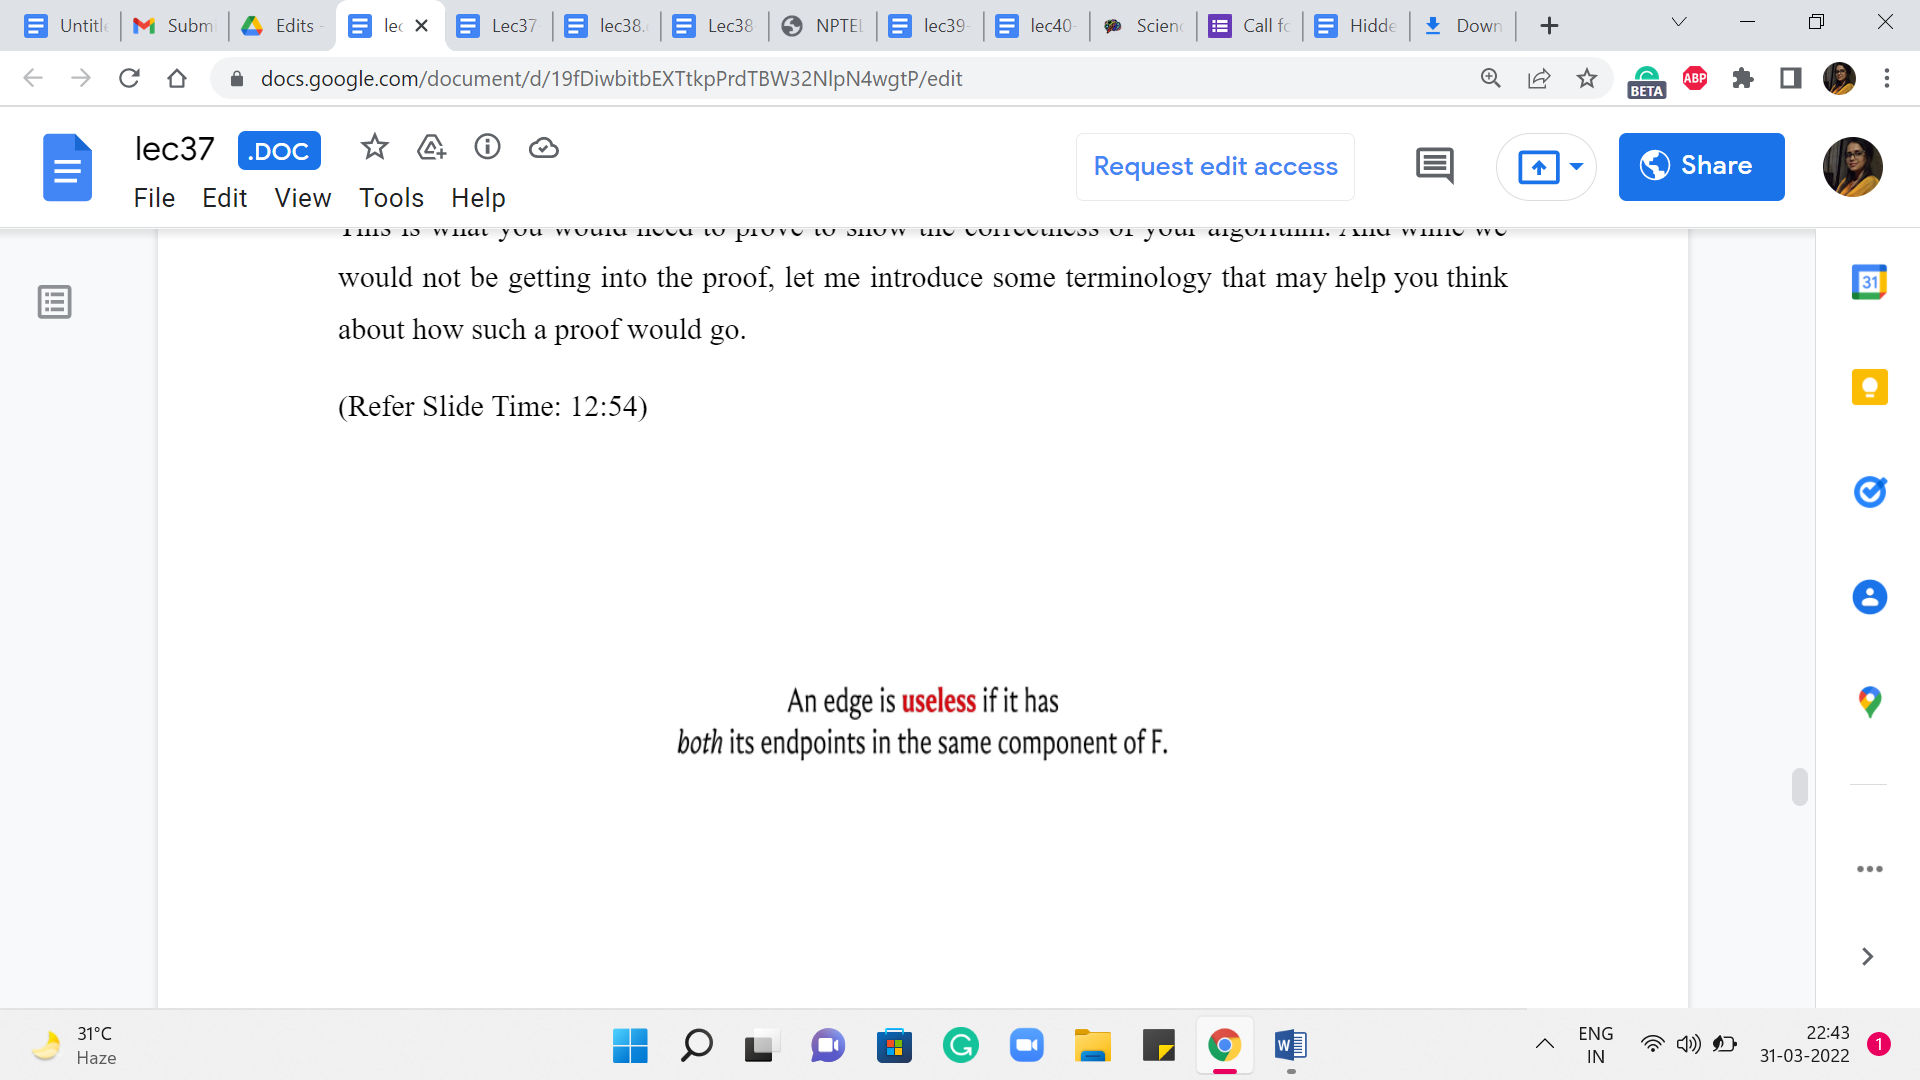Click the document vertical scrollbar thumb
The image size is (1920, 1080).
(1799, 787)
